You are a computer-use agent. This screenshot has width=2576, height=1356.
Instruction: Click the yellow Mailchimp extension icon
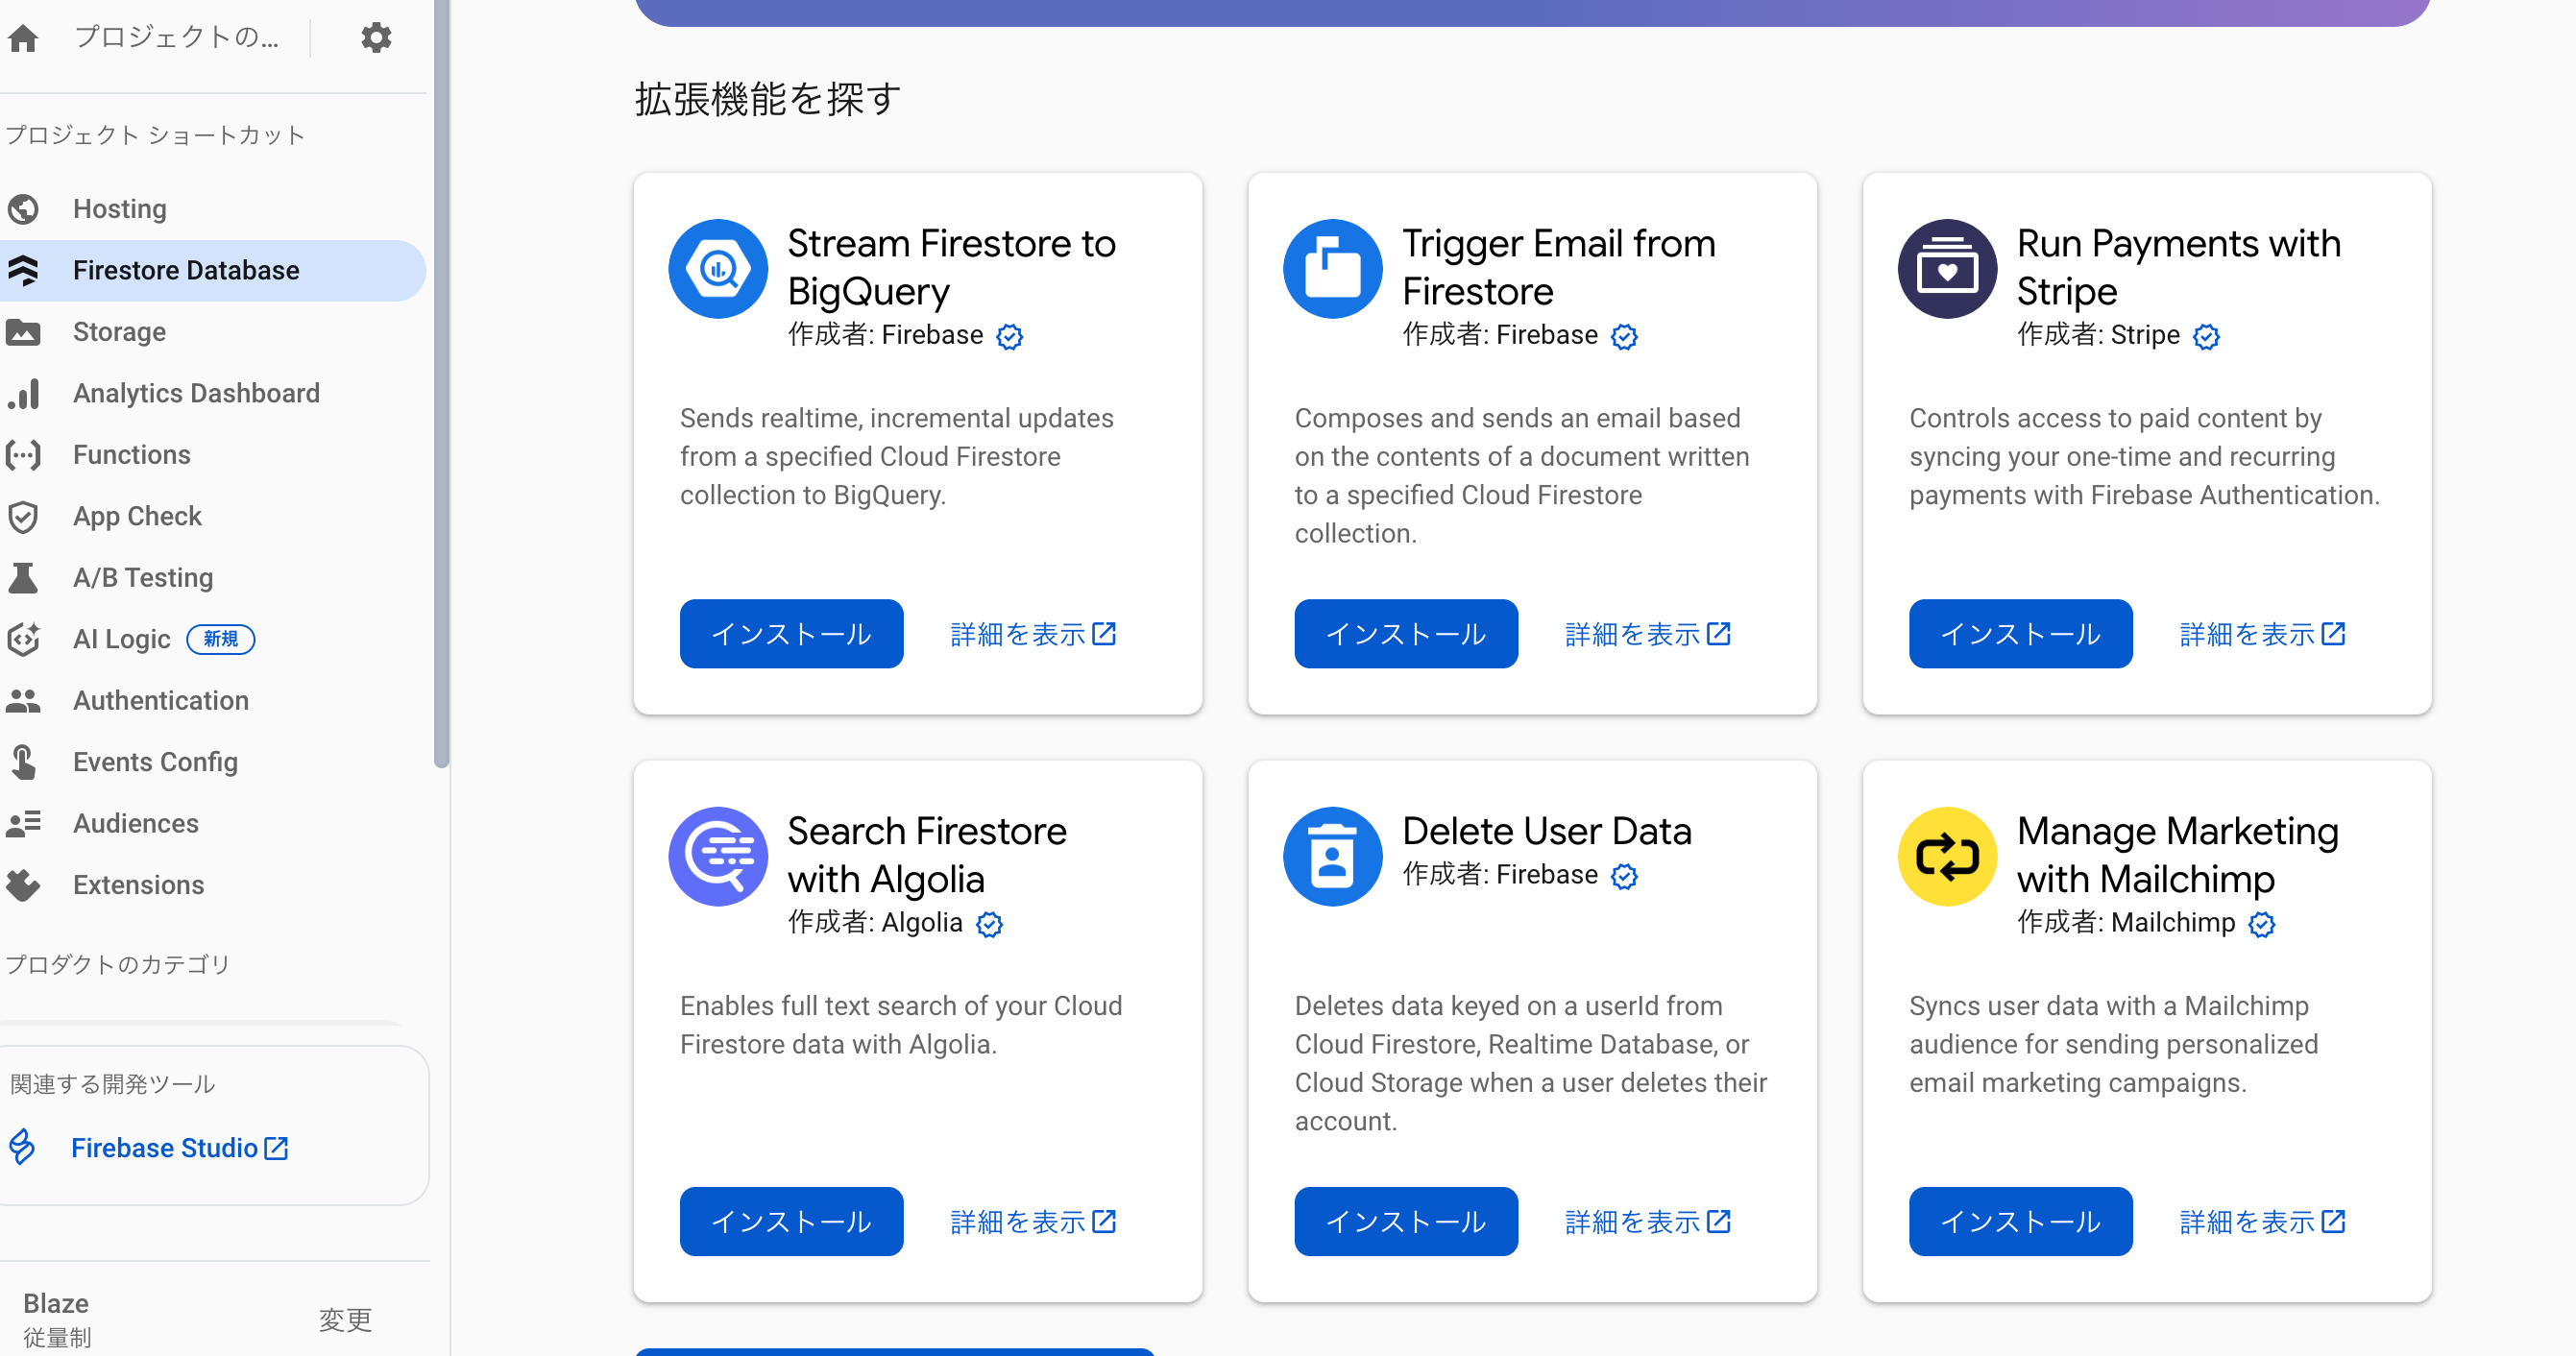[1946, 857]
